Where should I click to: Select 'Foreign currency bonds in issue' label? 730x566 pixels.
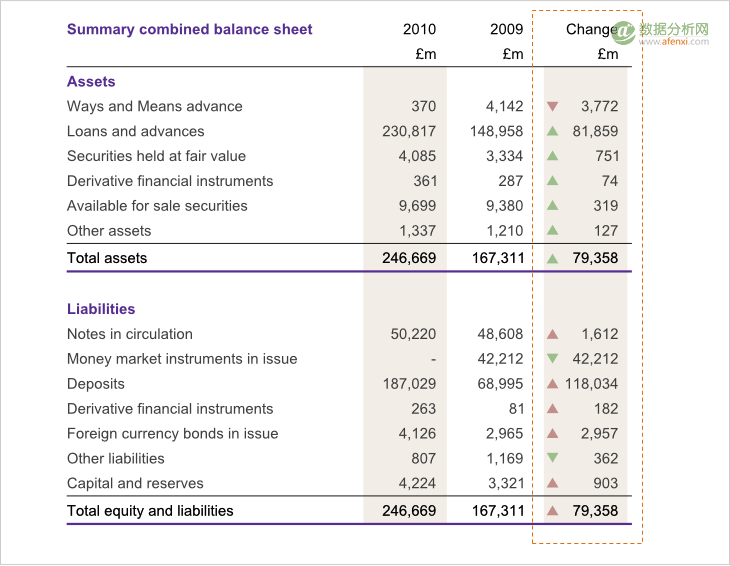173,434
